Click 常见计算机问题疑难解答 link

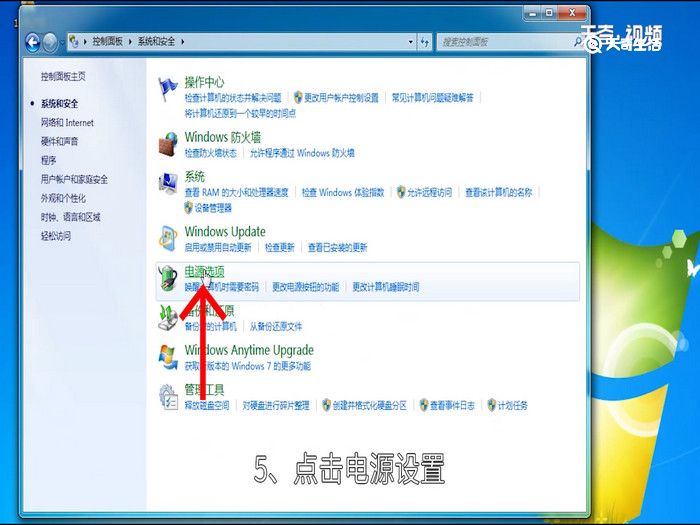pyautogui.click(x=433, y=97)
